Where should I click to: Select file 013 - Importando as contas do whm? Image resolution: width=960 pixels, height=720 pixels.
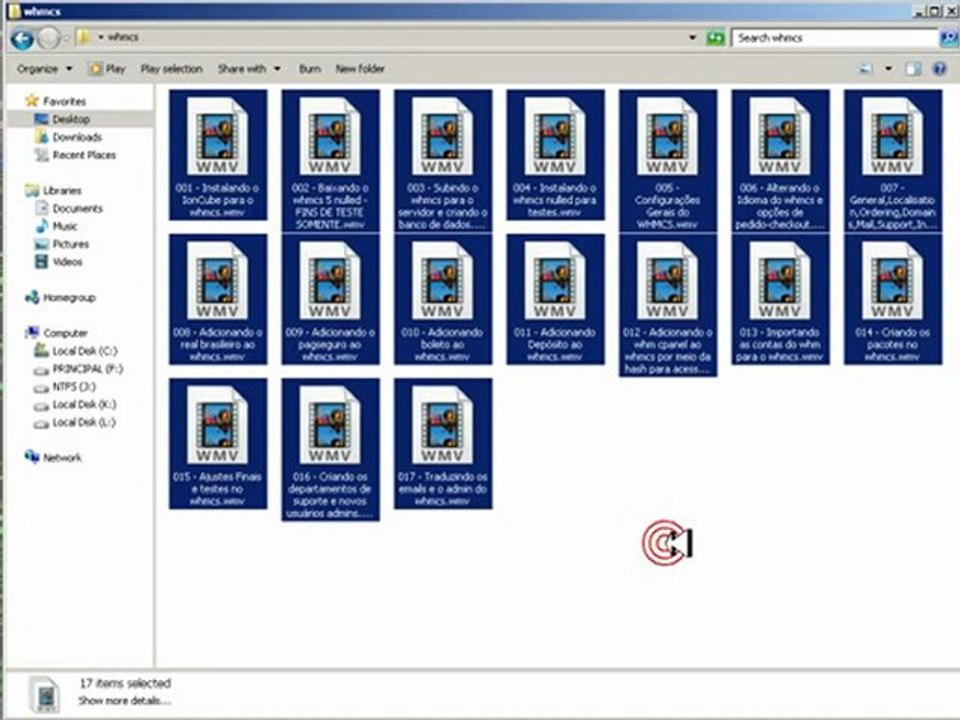coord(781,299)
